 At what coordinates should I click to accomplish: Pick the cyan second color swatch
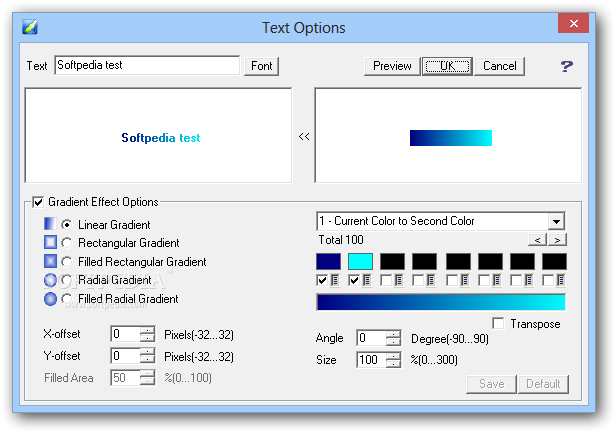point(360,261)
